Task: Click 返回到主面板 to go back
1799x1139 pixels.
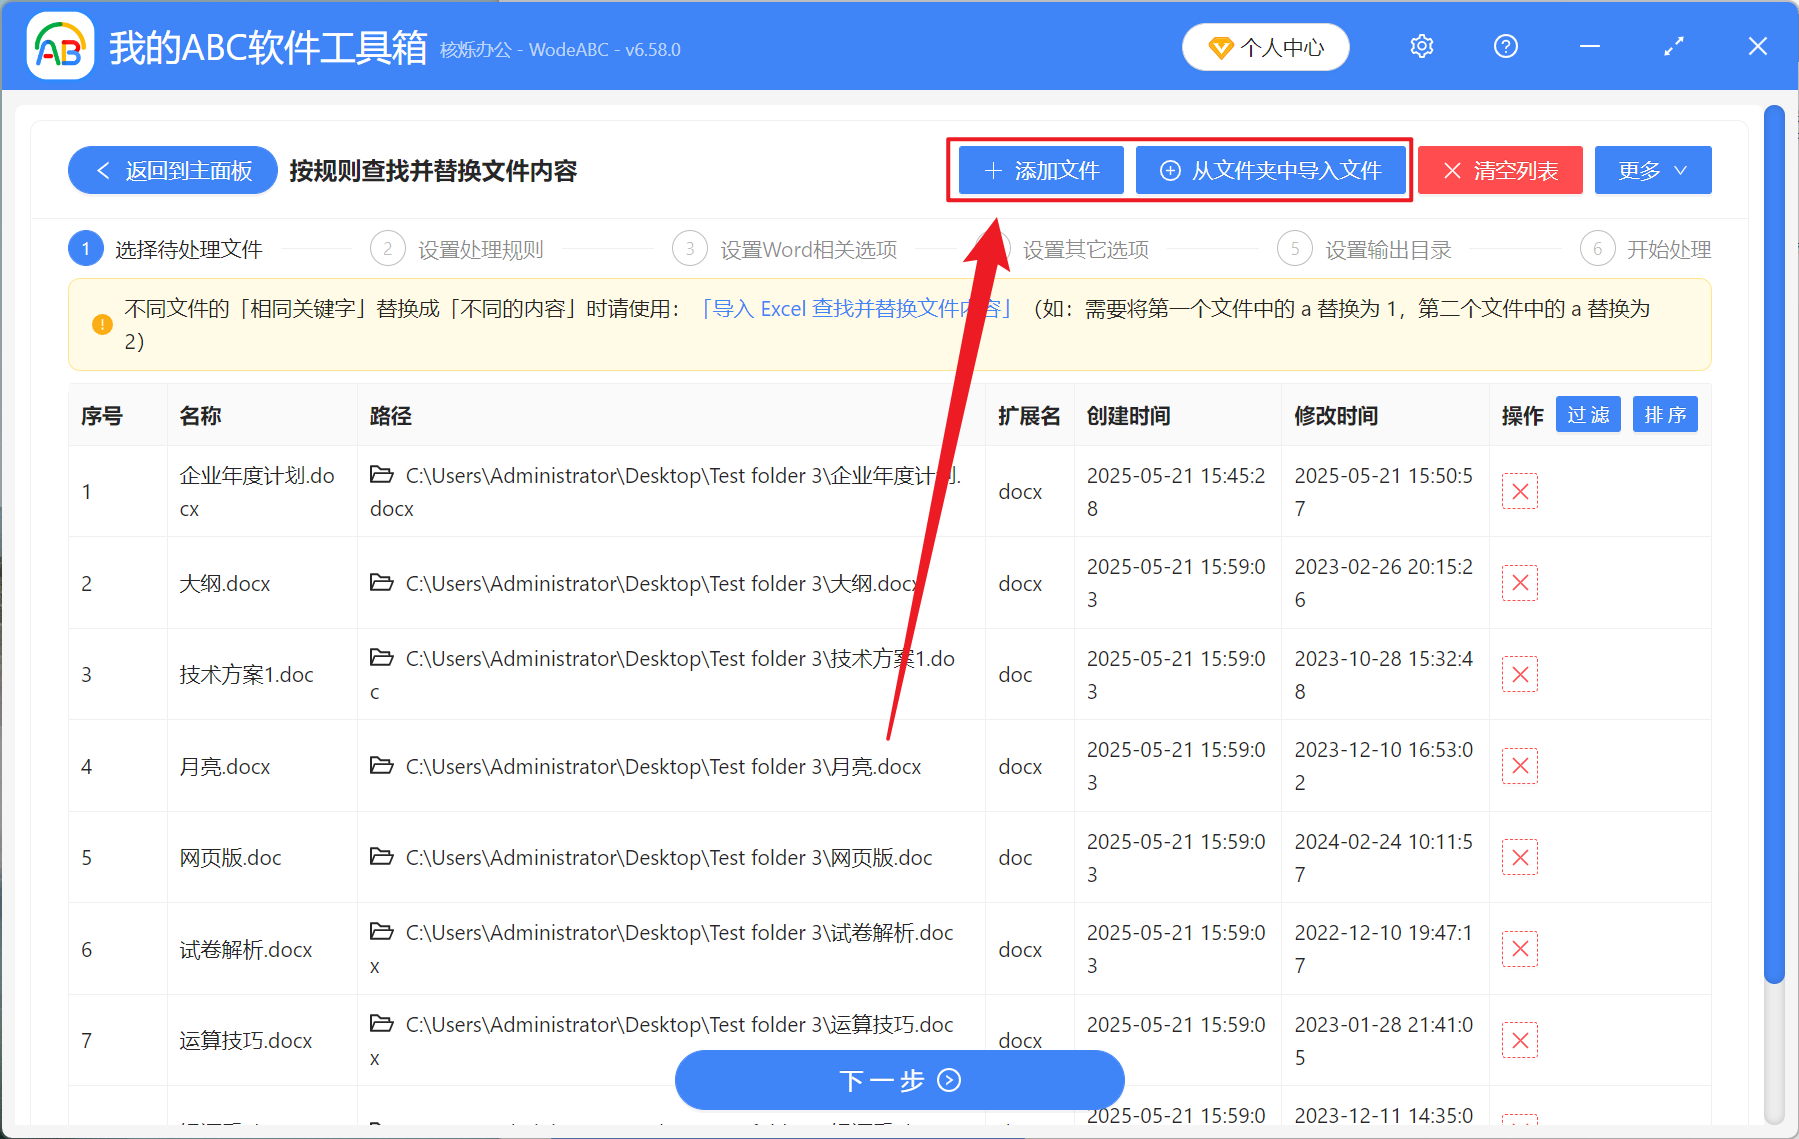Action: 172,170
